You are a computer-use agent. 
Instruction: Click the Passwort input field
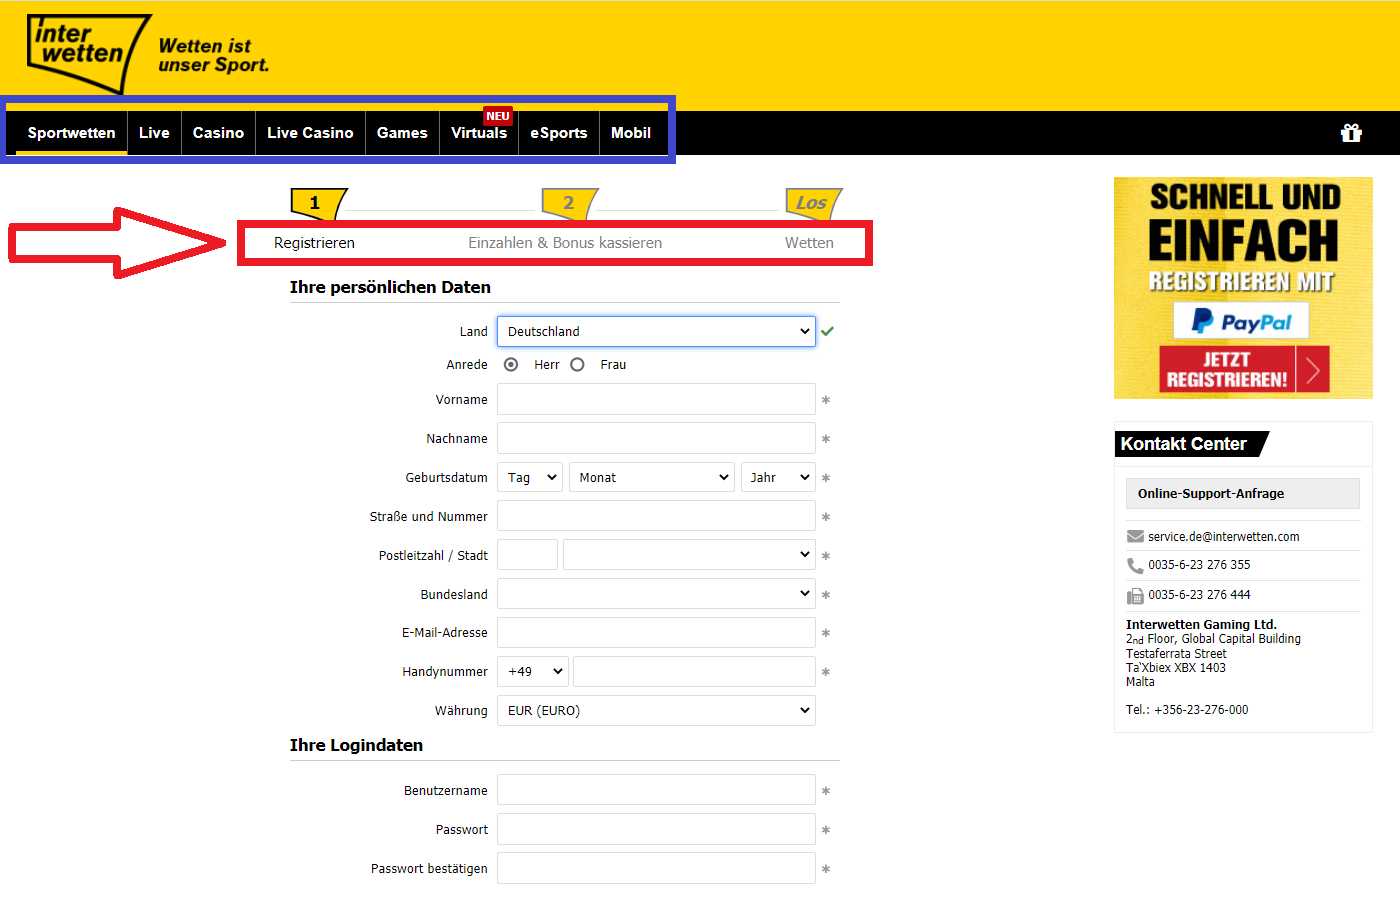pyautogui.click(x=656, y=829)
